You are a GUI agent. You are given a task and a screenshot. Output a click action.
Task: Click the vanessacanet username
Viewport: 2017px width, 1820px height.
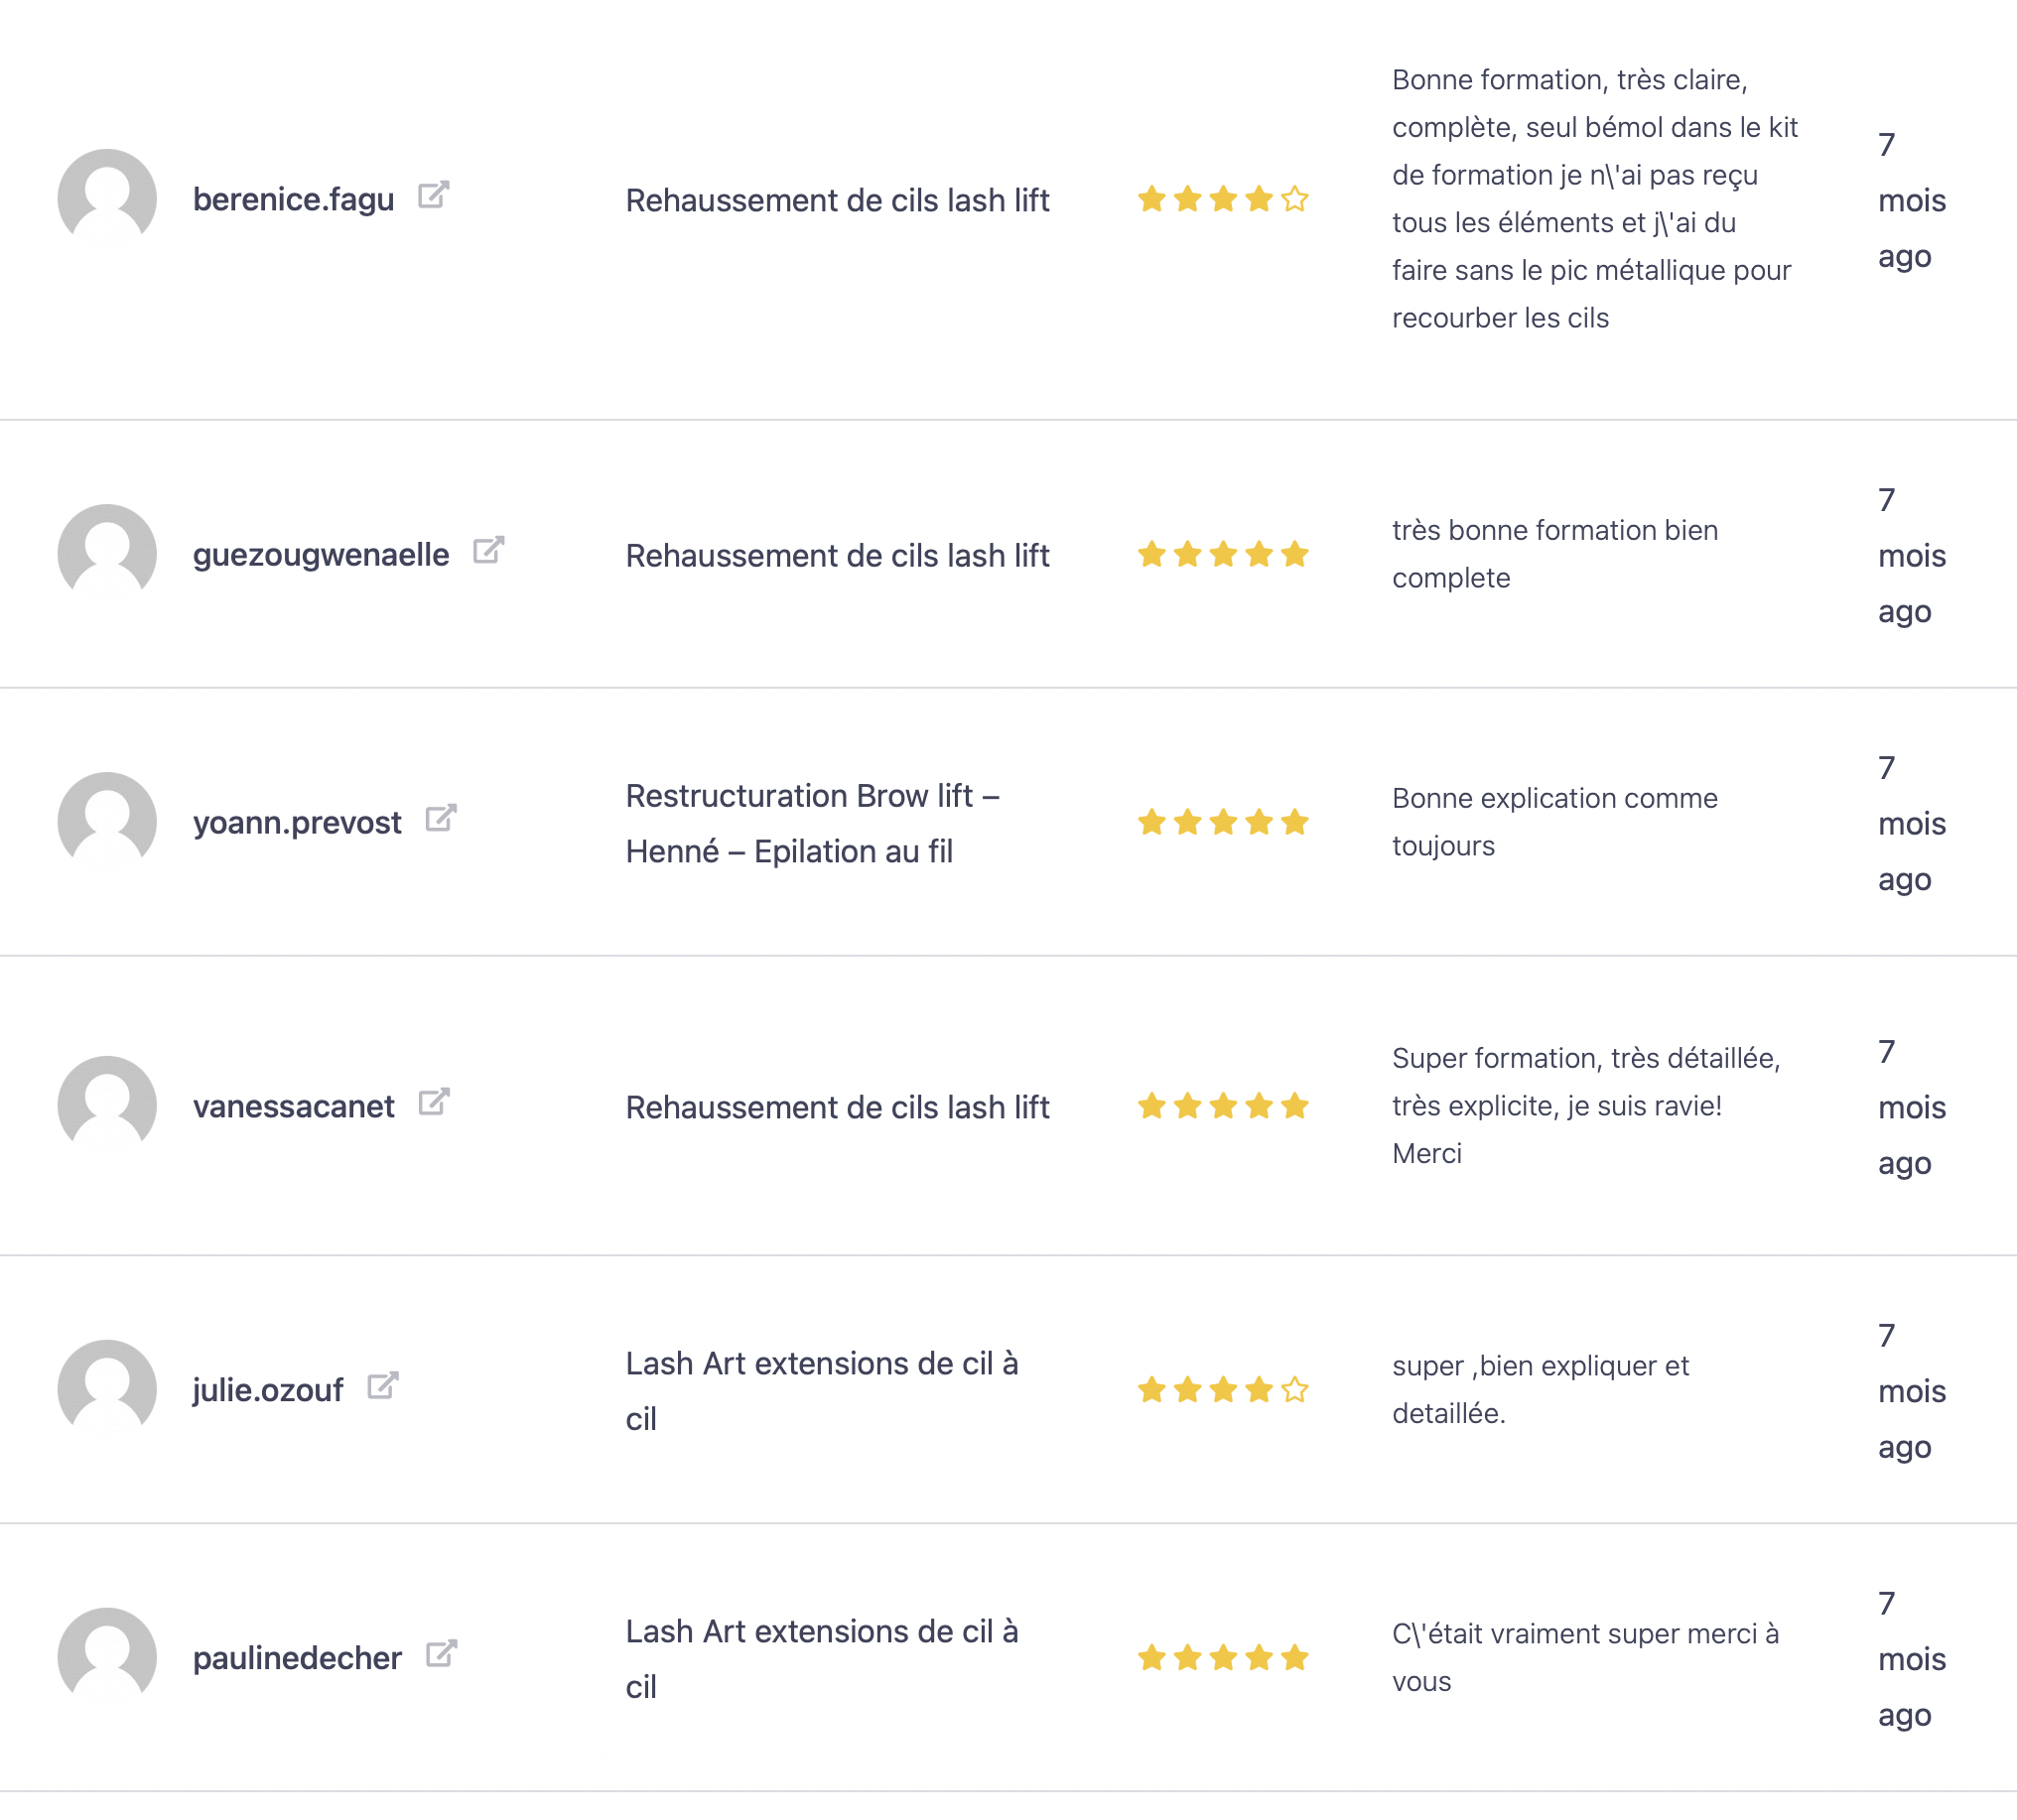[x=293, y=1106]
